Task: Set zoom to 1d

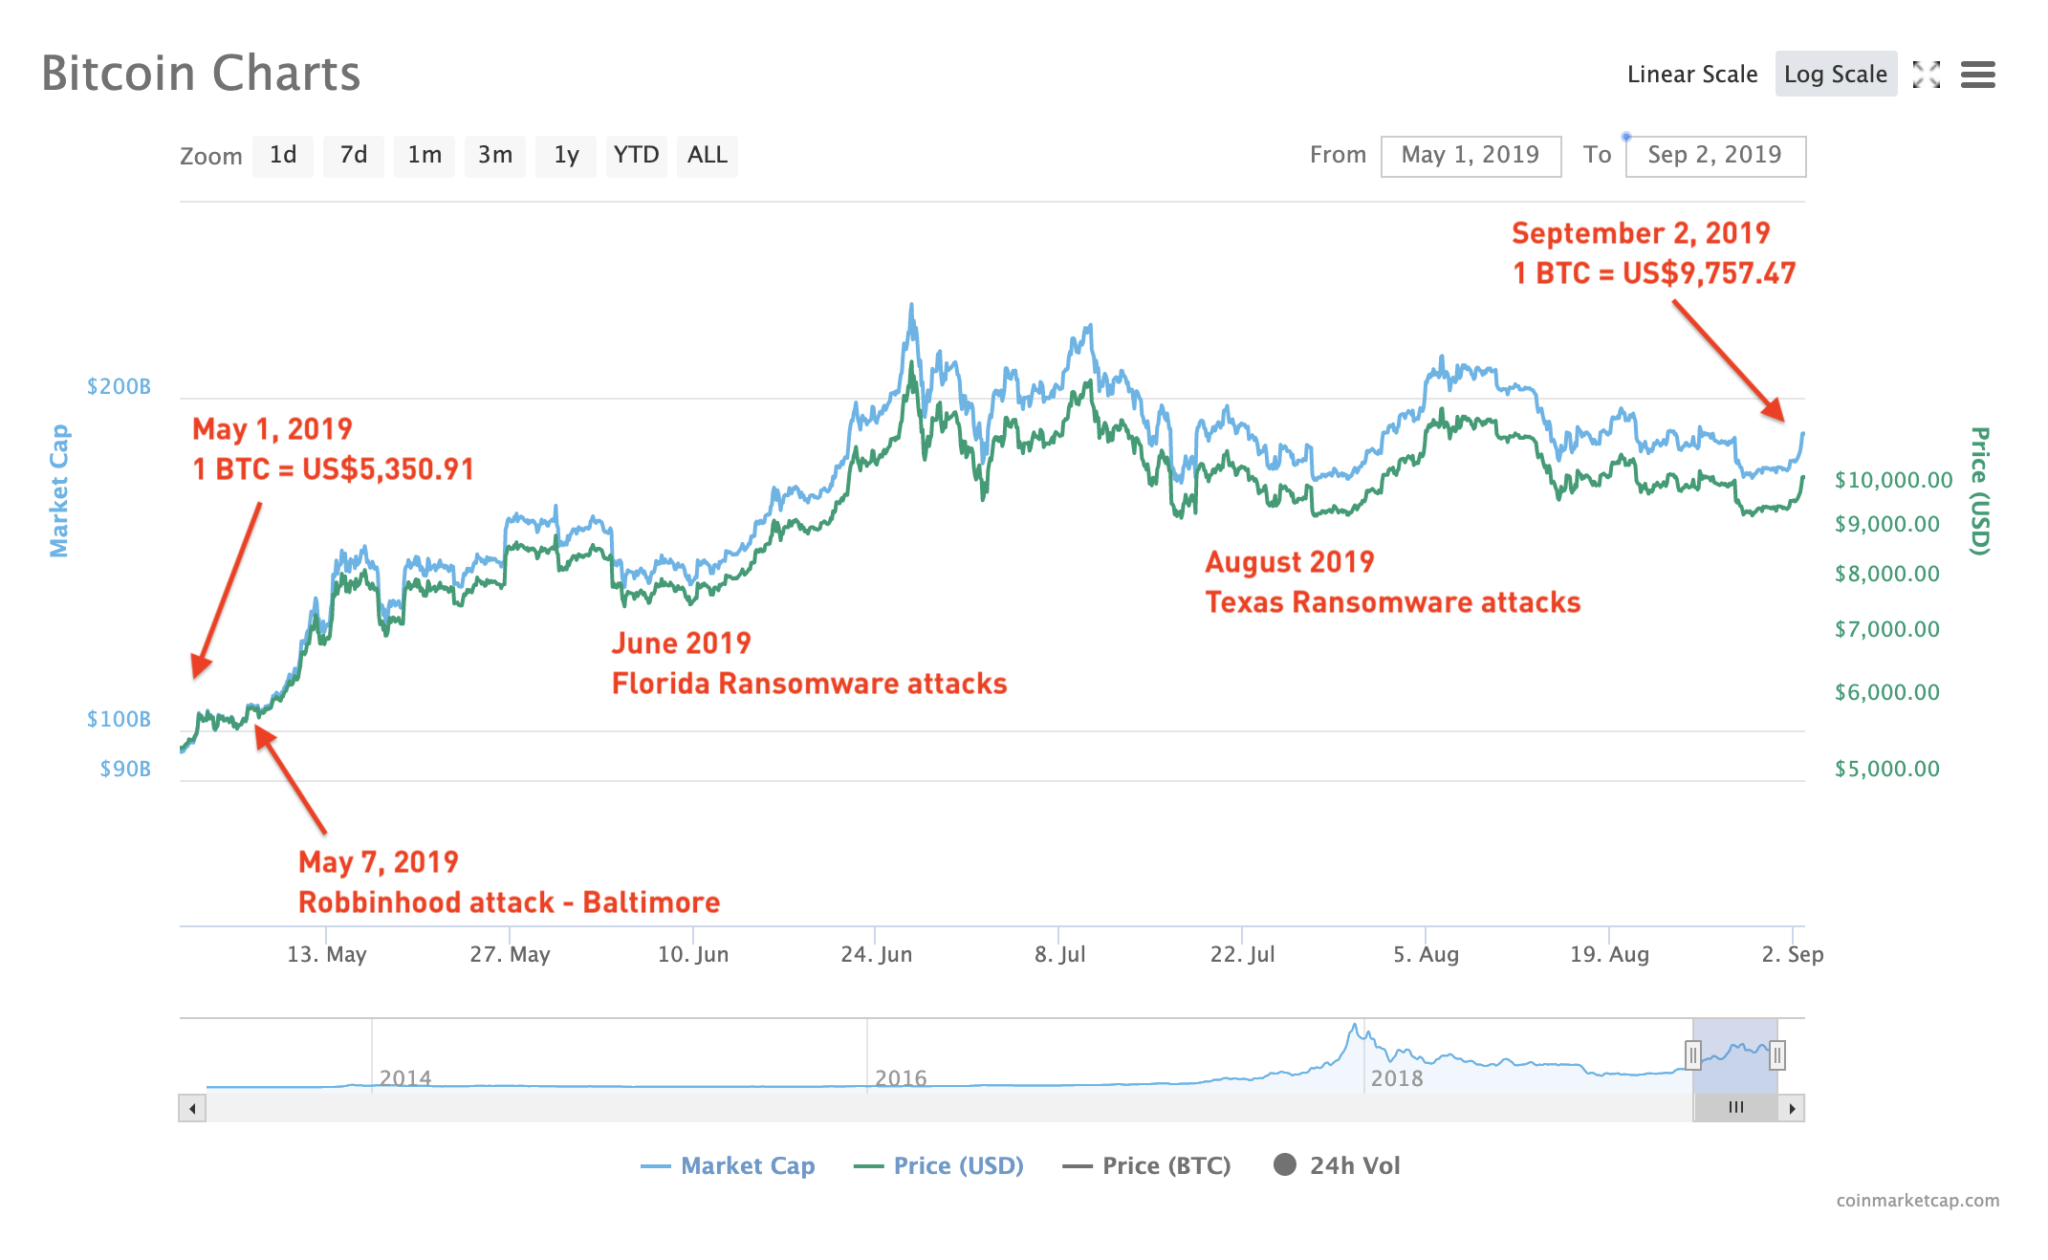Action: coord(283,155)
